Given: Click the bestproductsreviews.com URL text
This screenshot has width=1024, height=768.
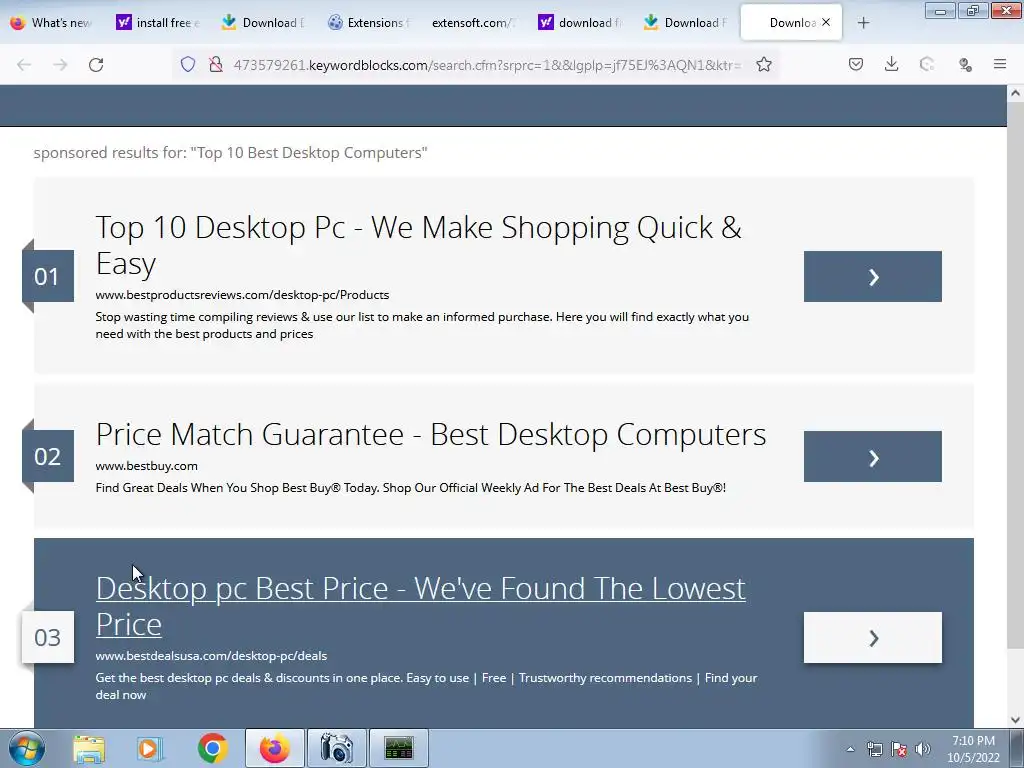Looking at the screenshot, I should click(242, 295).
